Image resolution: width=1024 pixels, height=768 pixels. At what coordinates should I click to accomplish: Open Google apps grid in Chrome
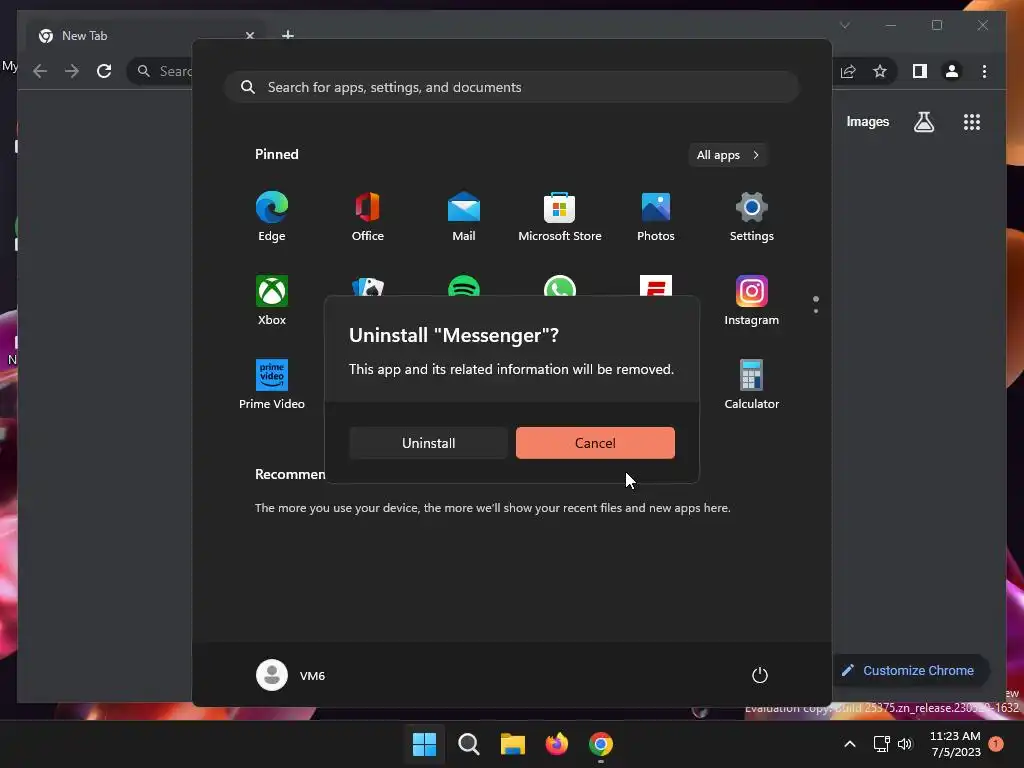[972, 122]
